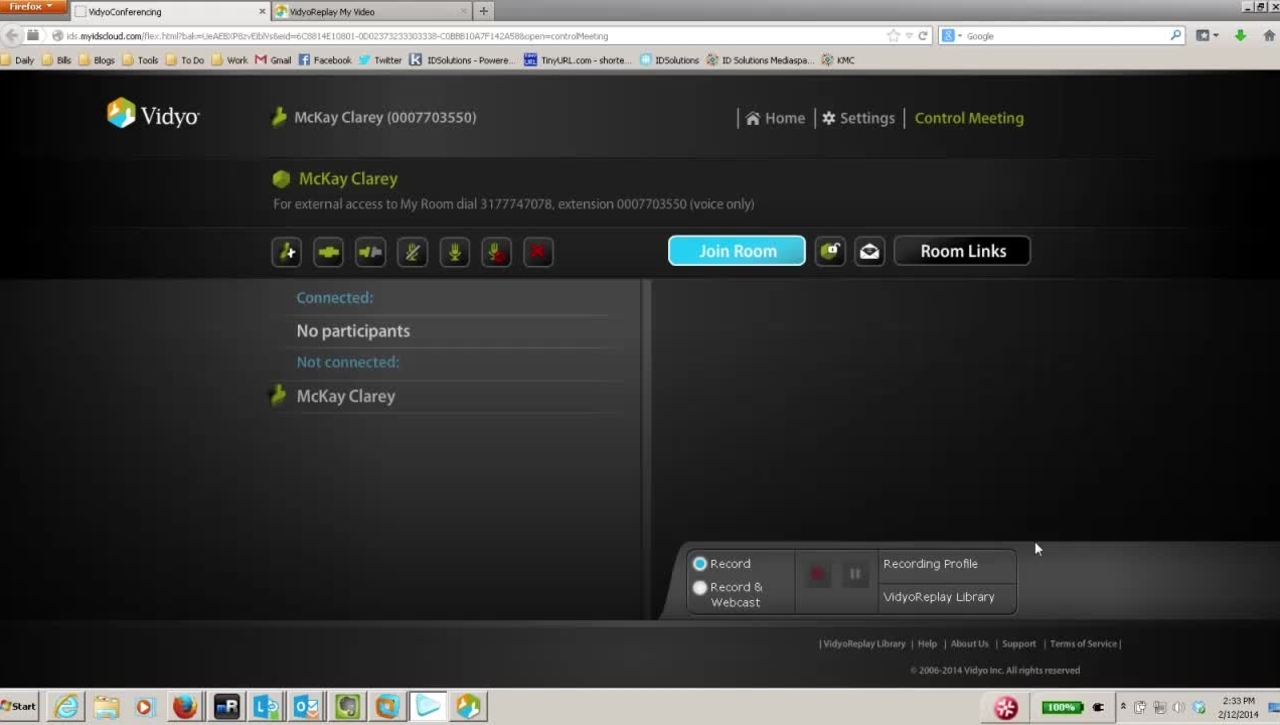Open the Gmail bookmark
1280x725 pixels.
[x=273, y=60]
